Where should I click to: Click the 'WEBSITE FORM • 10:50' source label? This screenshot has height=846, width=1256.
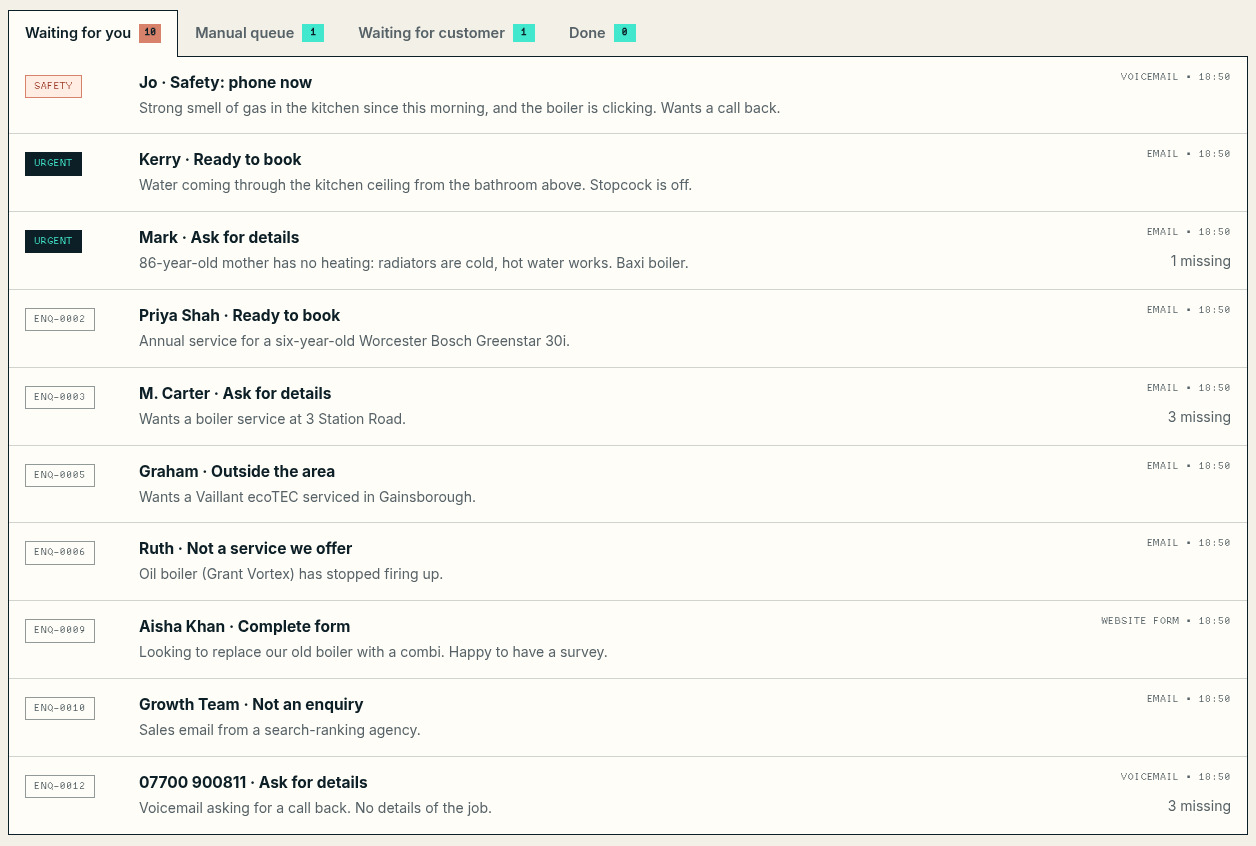1166,621
